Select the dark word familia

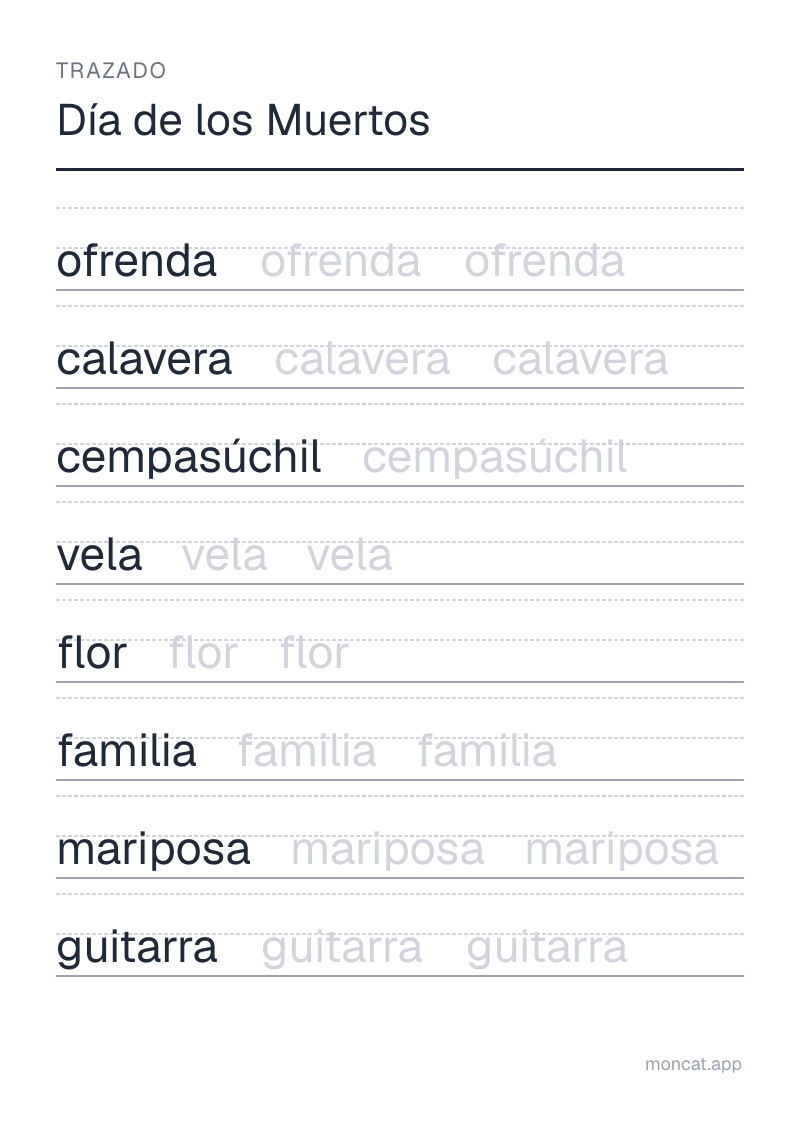[127, 752]
